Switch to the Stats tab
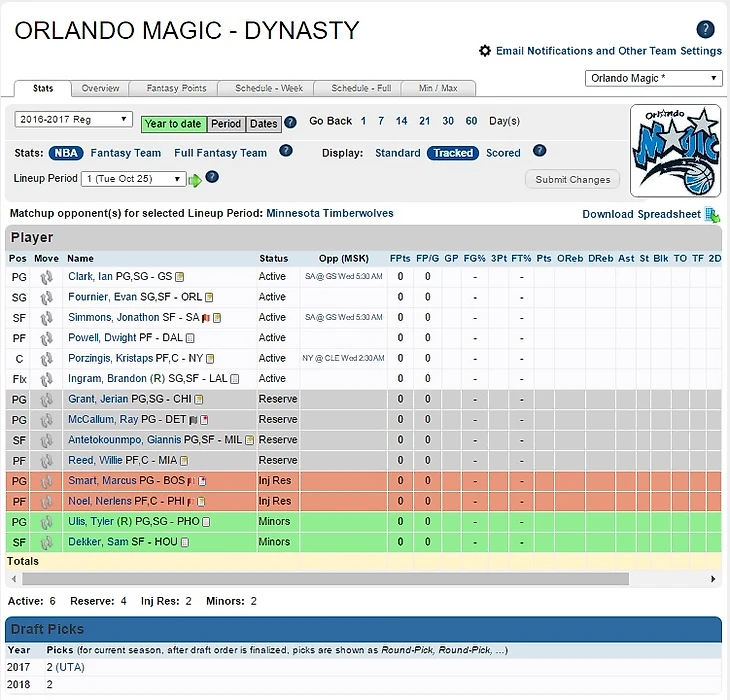This screenshot has width=730, height=700. [43, 88]
